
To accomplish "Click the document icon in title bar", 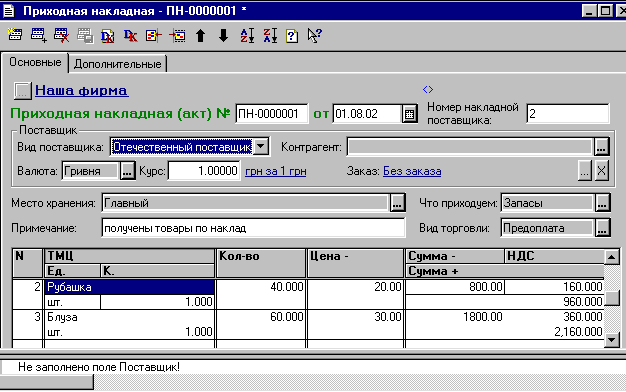I will point(9,11).
